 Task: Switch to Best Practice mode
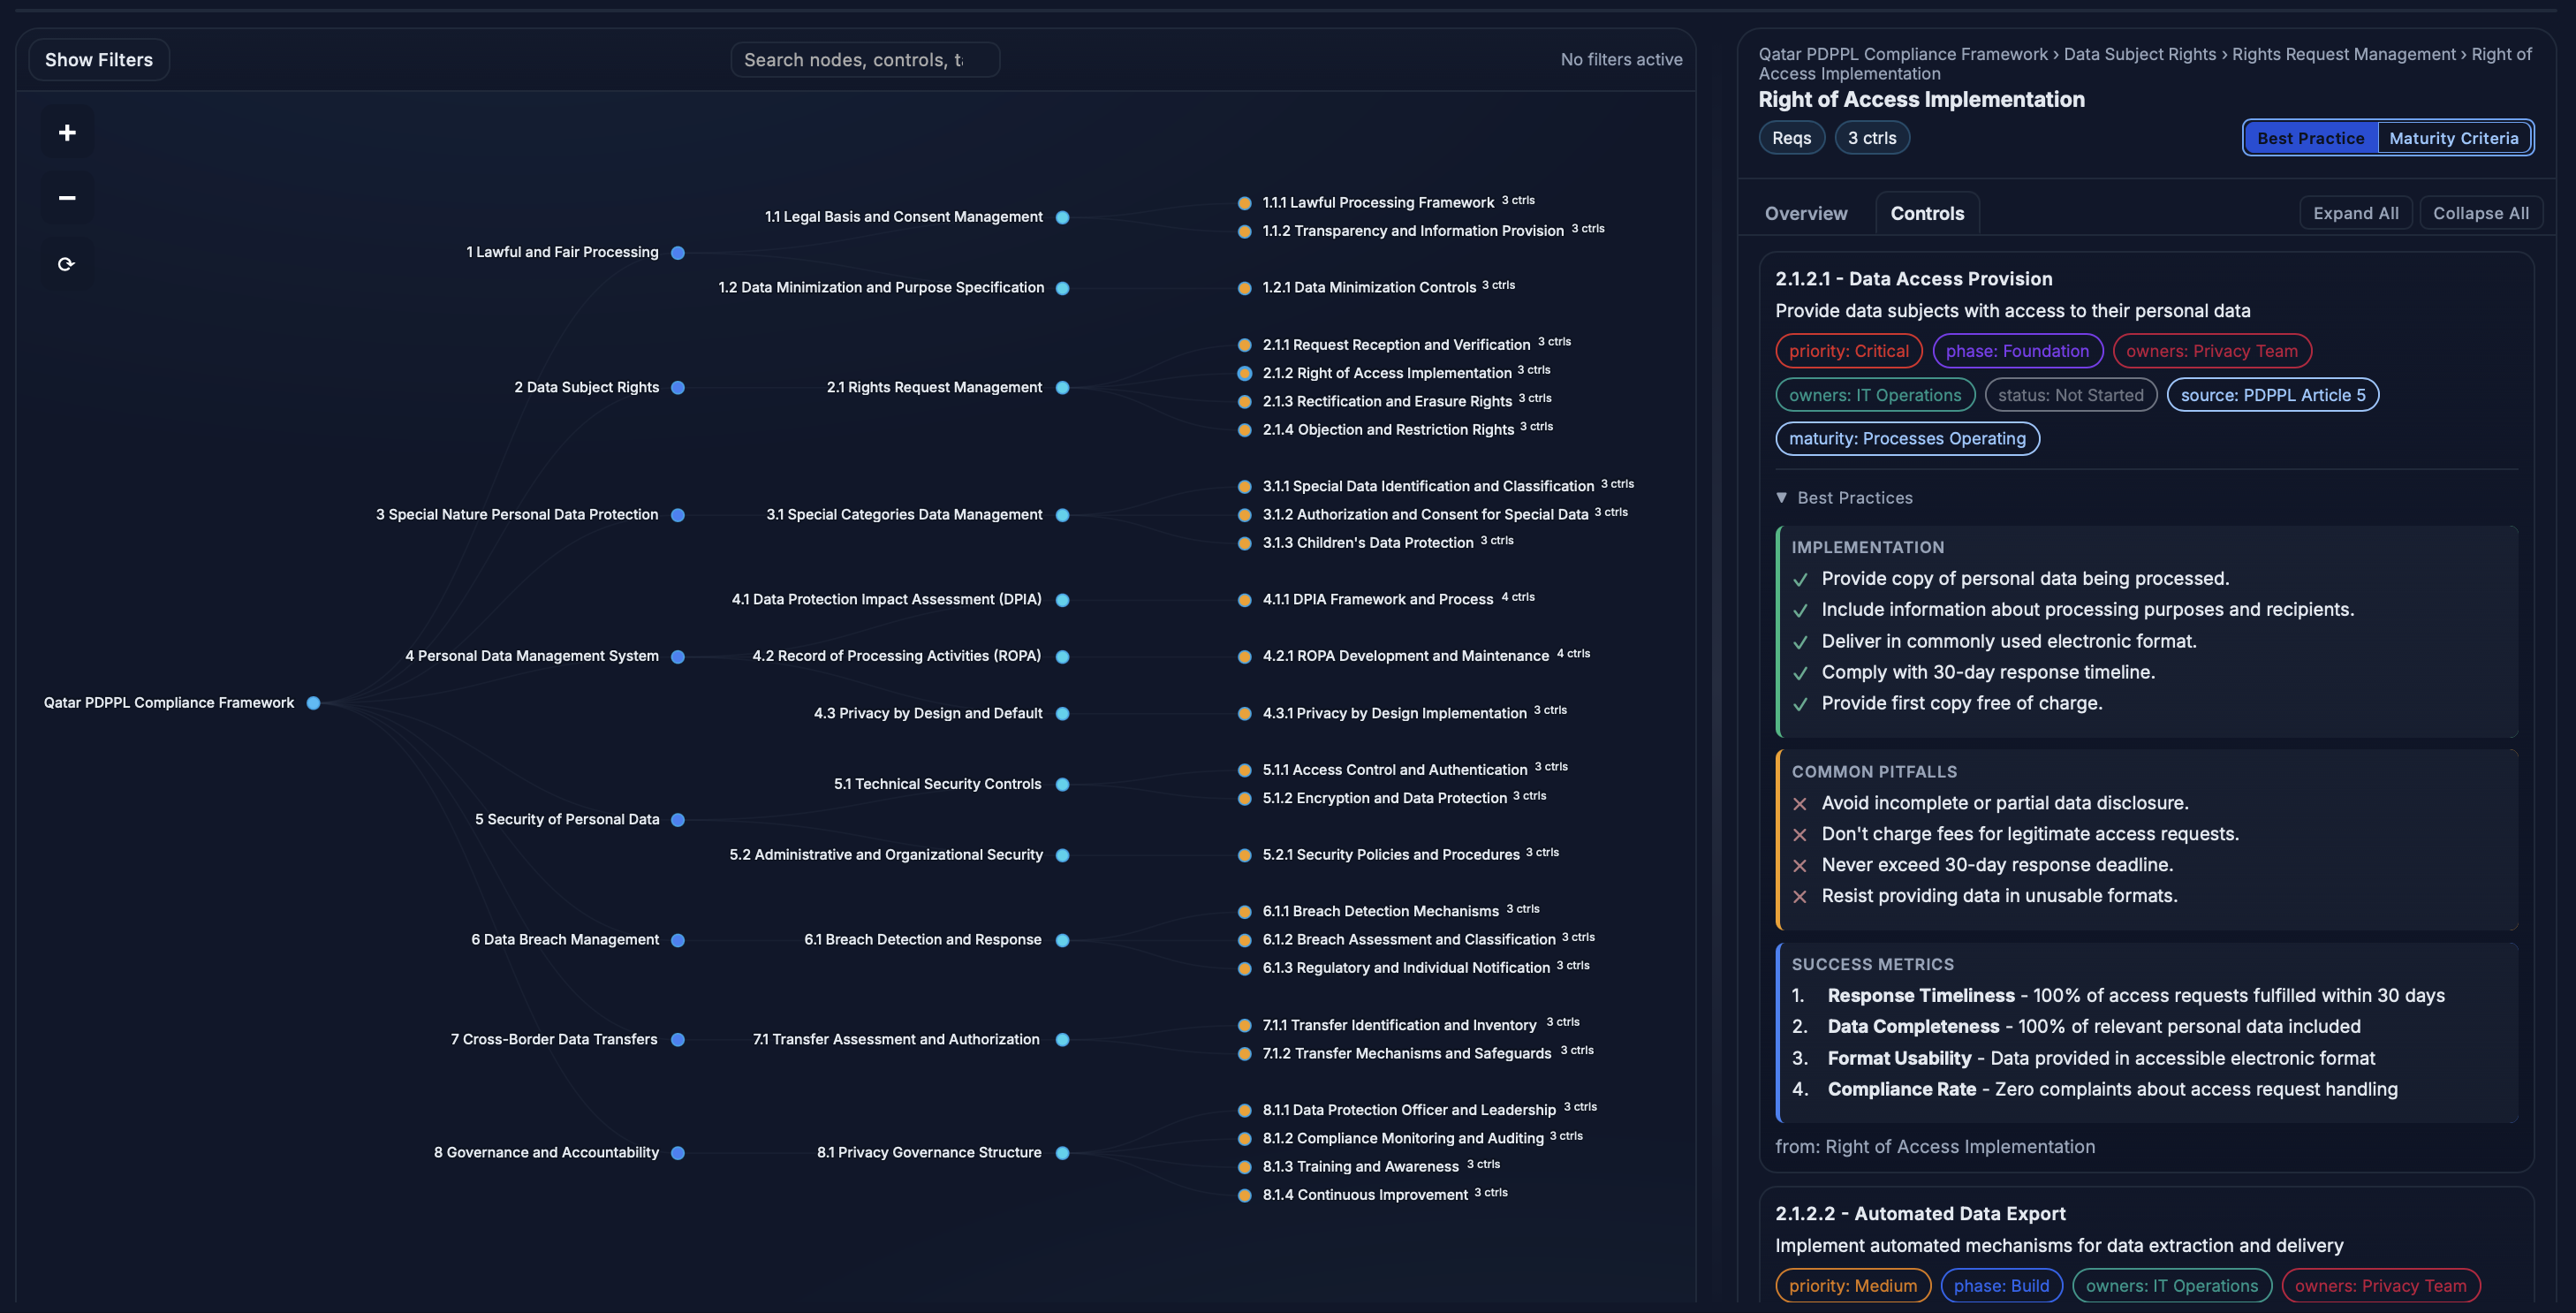pyautogui.click(x=2310, y=138)
